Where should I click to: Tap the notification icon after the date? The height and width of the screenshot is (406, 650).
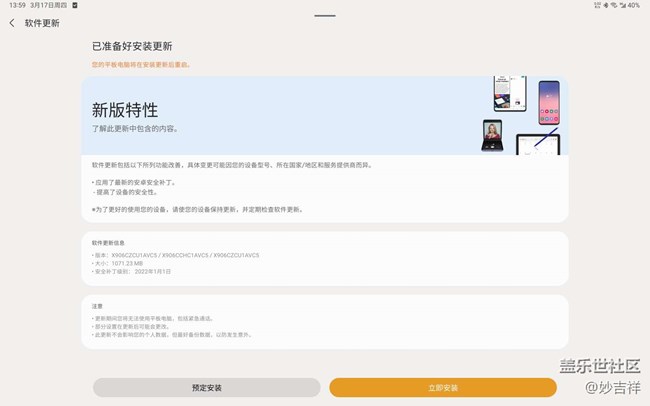(75, 5)
